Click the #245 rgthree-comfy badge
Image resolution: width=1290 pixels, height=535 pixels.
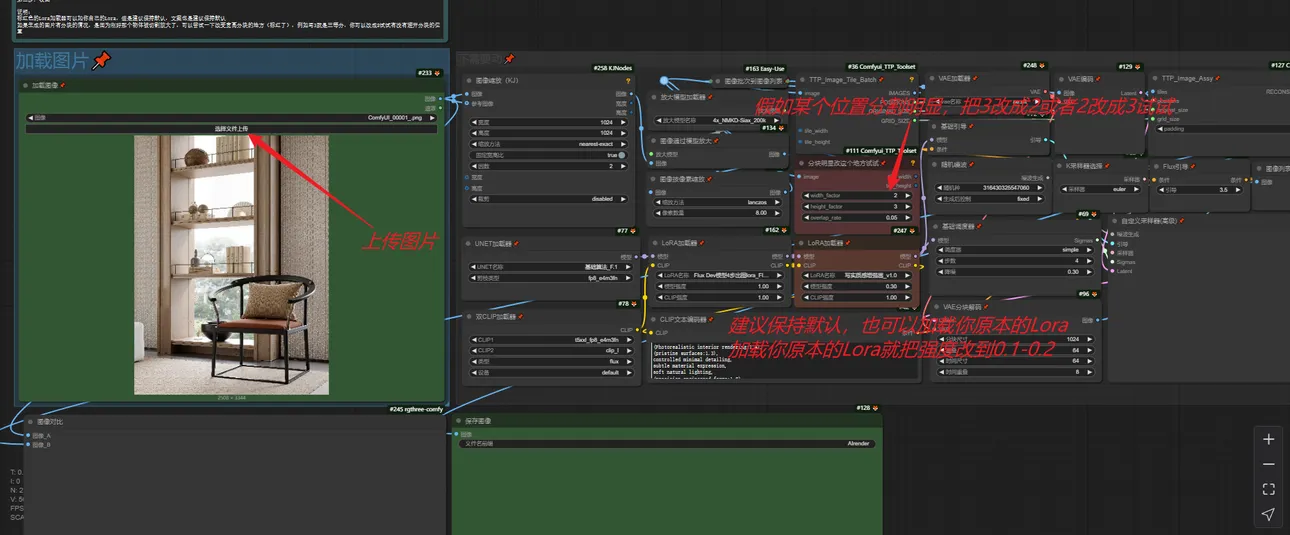[415, 408]
